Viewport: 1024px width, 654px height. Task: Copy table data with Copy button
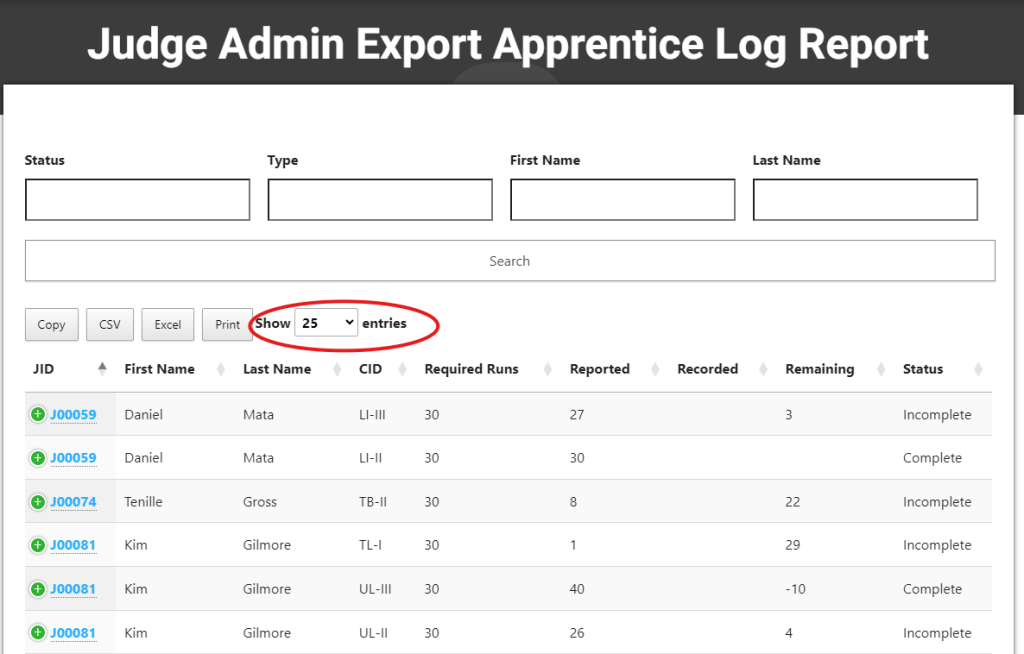tap(51, 324)
